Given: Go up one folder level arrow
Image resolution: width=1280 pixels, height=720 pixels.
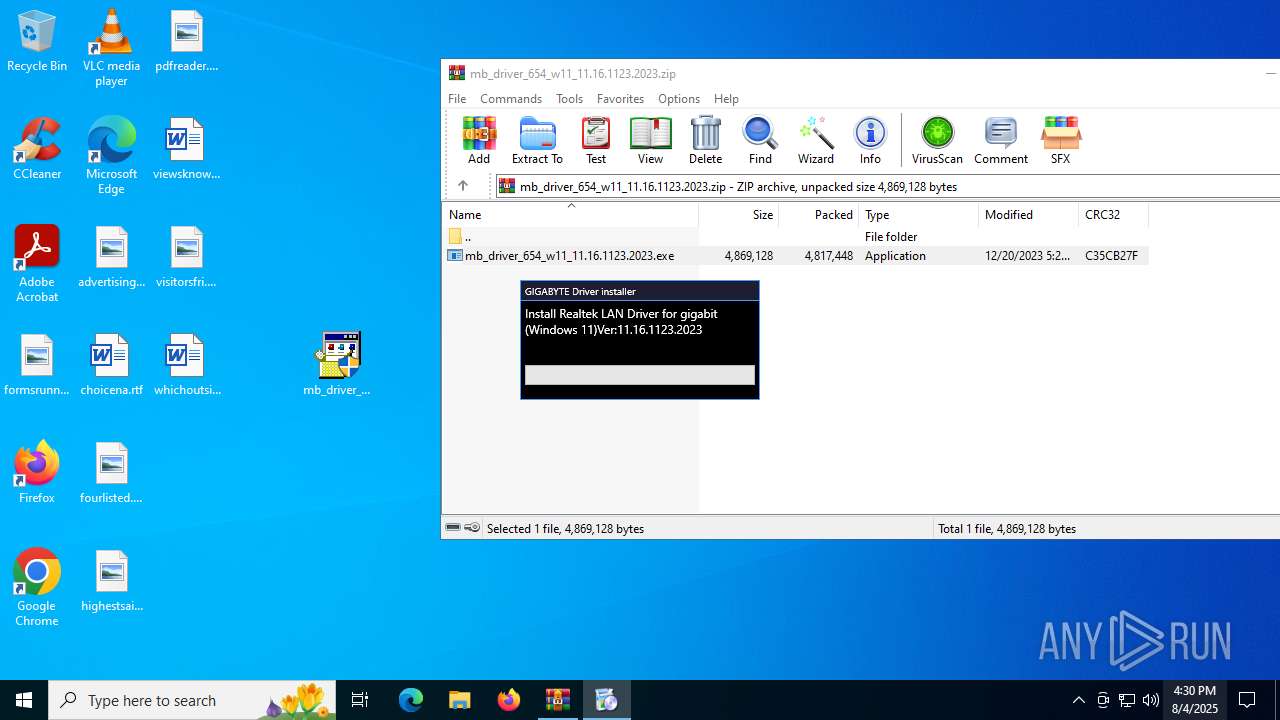Looking at the screenshot, I should click(463, 186).
